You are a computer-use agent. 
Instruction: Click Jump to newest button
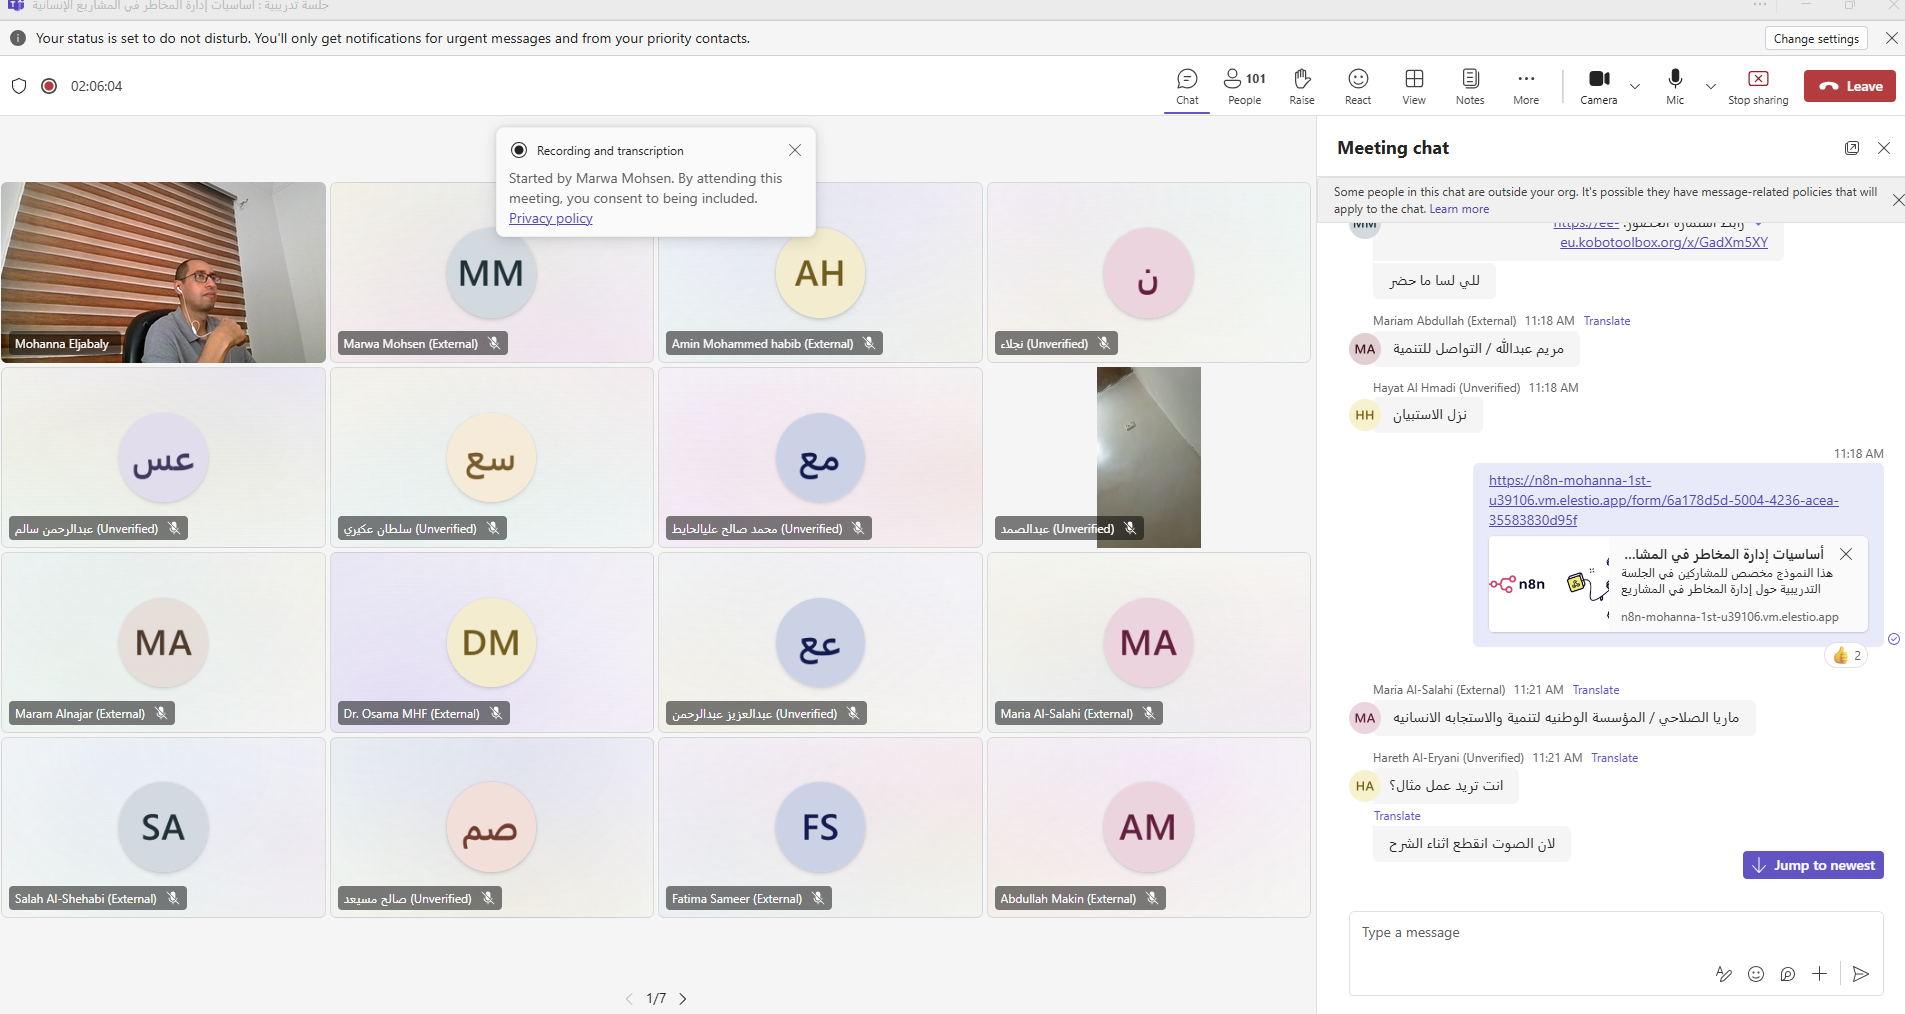[1812, 865]
